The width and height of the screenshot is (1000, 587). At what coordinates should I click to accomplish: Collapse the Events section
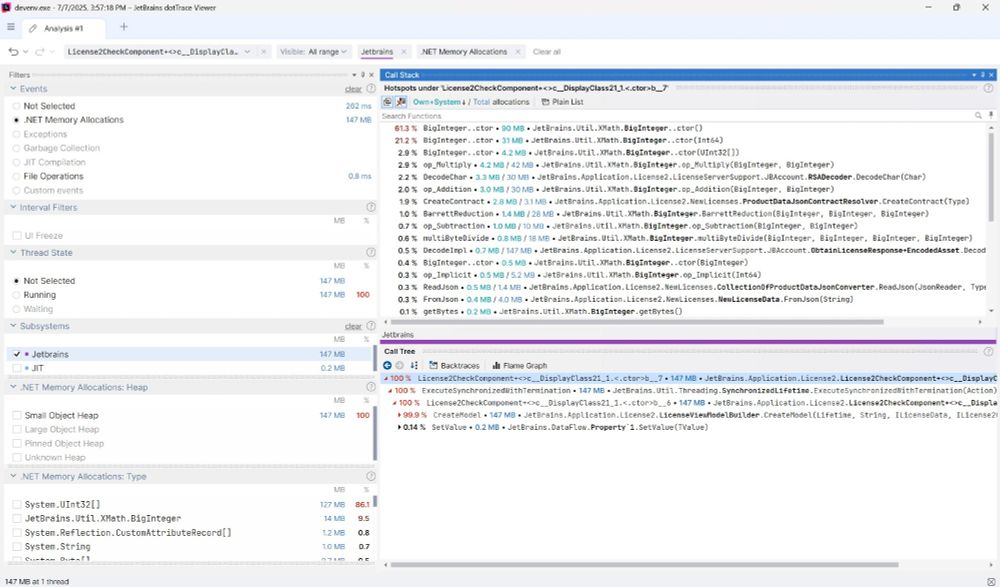point(13,89)
